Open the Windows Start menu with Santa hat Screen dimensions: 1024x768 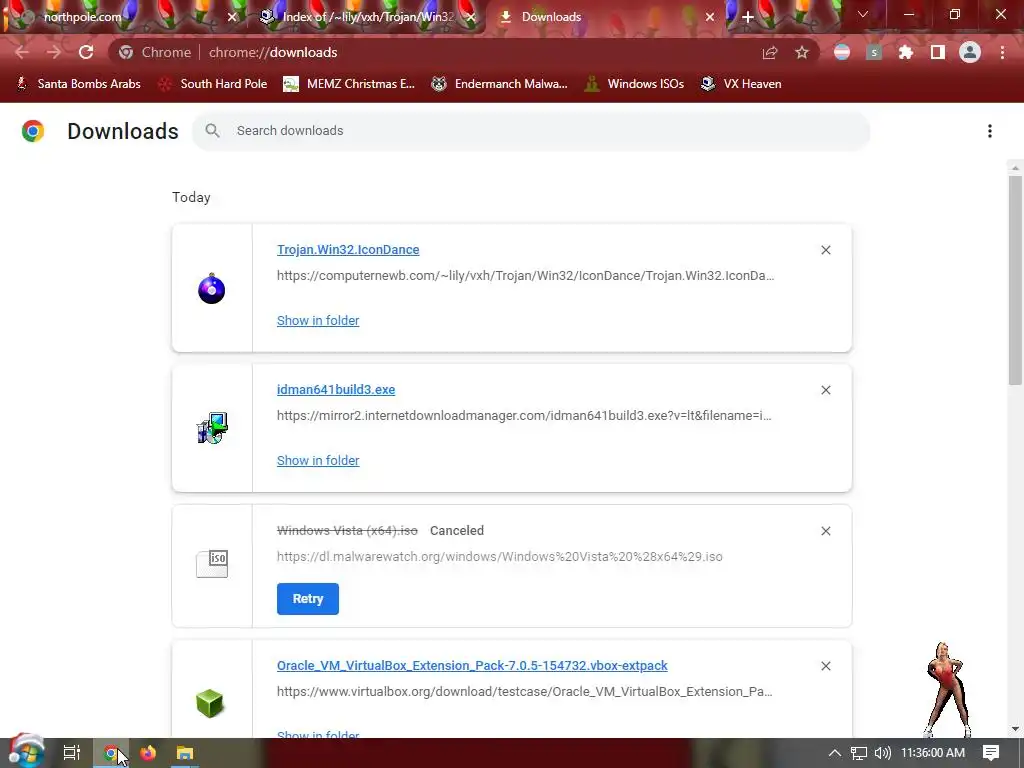tap(26, 752)
